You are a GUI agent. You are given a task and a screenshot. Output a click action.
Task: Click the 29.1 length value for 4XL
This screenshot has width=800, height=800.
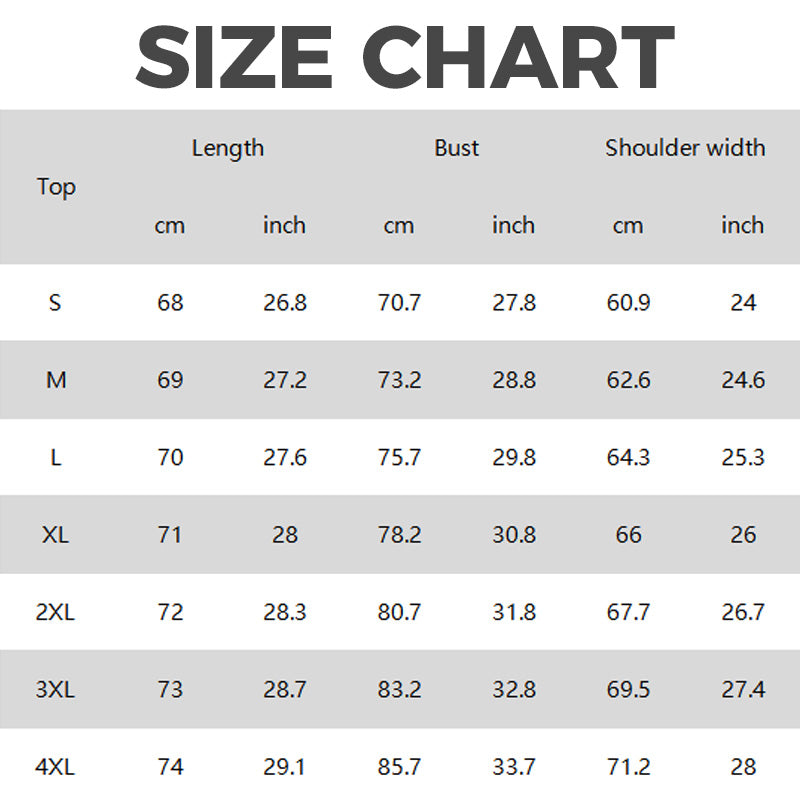[x=285, y=767]
